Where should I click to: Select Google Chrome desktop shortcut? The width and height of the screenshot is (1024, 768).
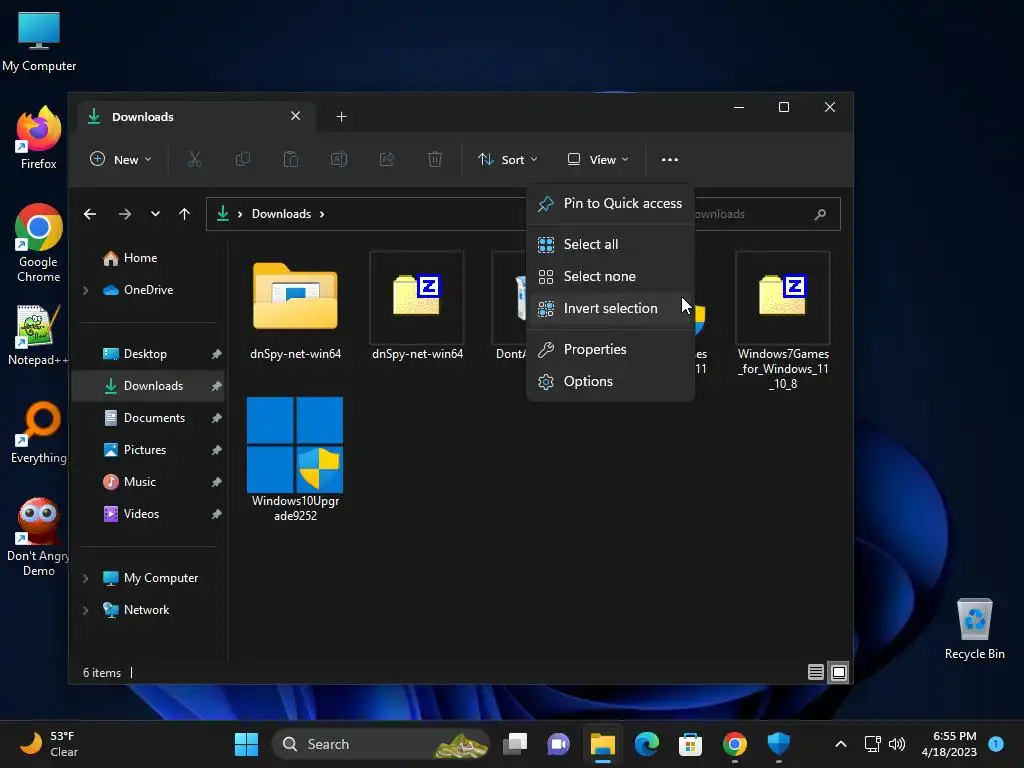[39, 243]
